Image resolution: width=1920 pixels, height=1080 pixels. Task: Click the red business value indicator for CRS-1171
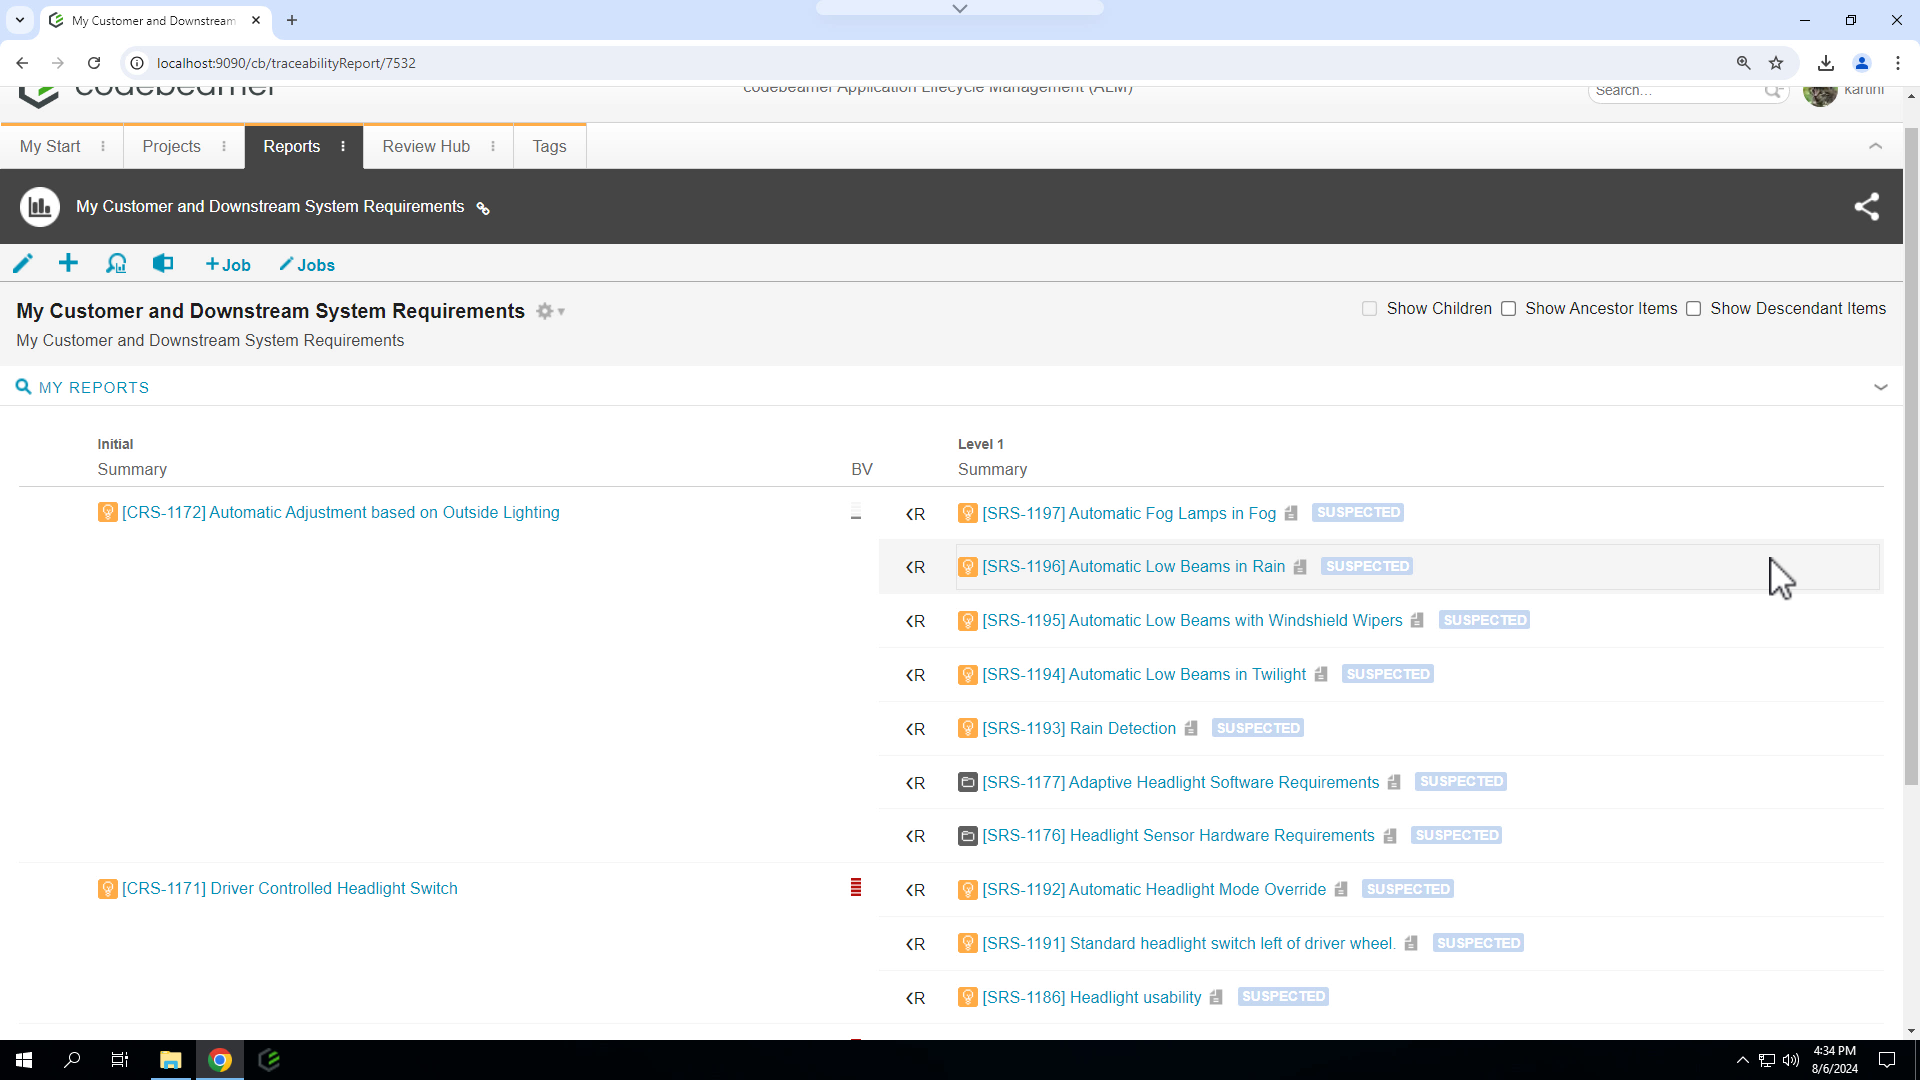(x=856, y=887)
